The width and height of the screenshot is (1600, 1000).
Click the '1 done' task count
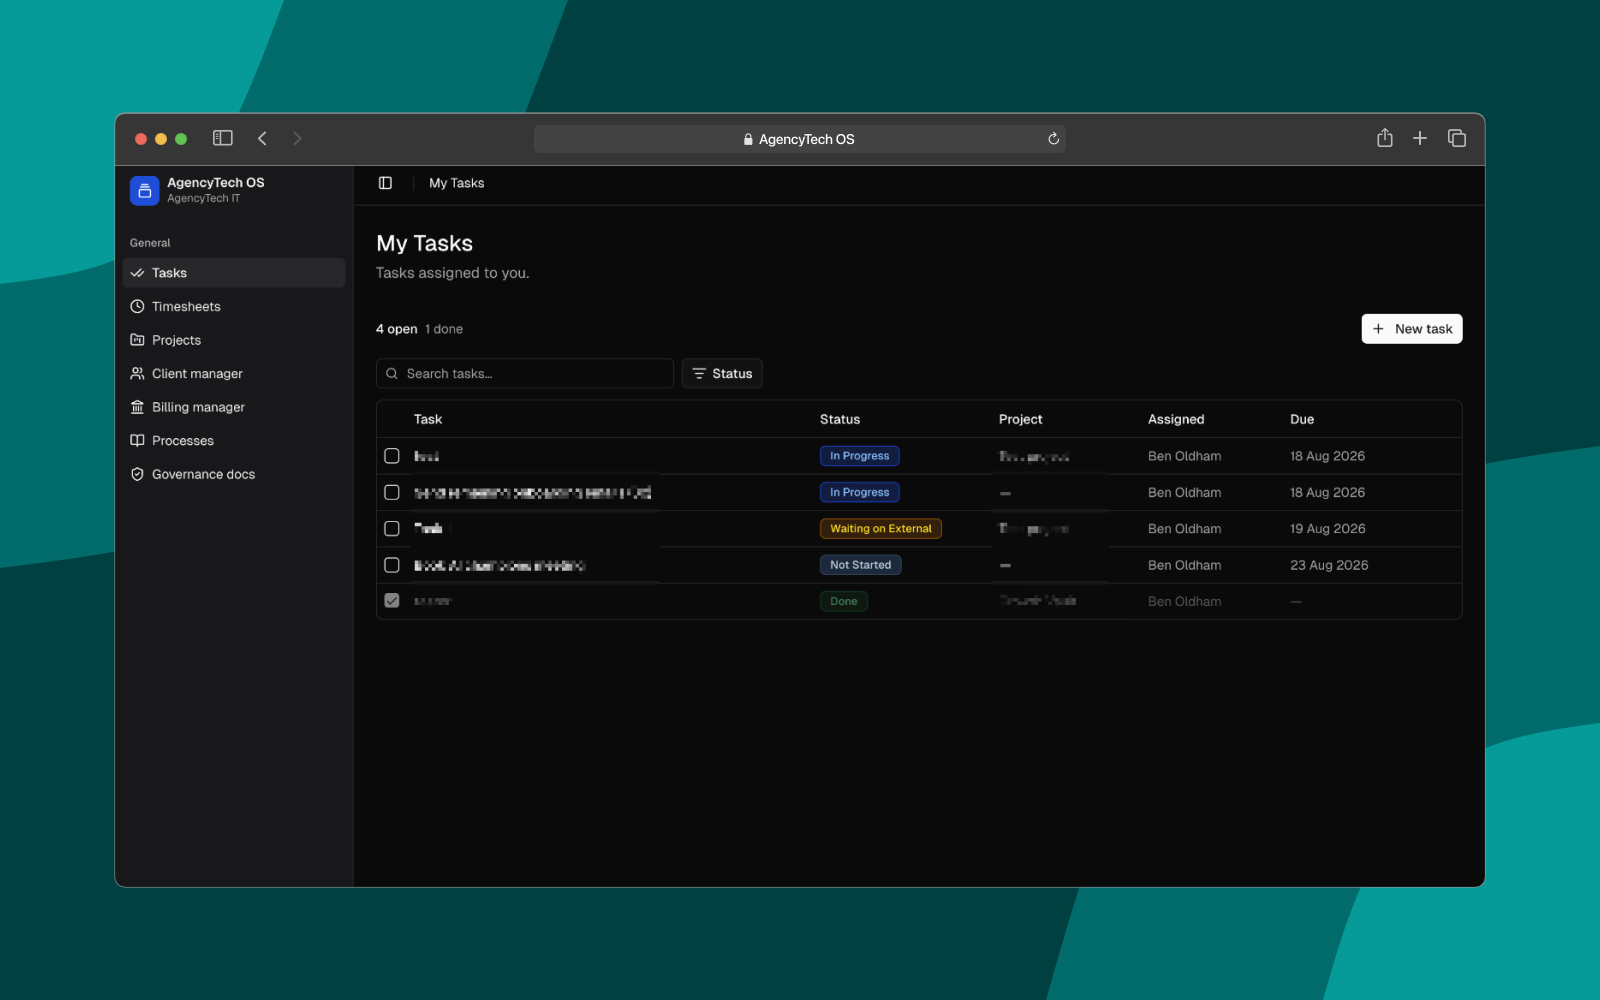(x=444, y=329)
